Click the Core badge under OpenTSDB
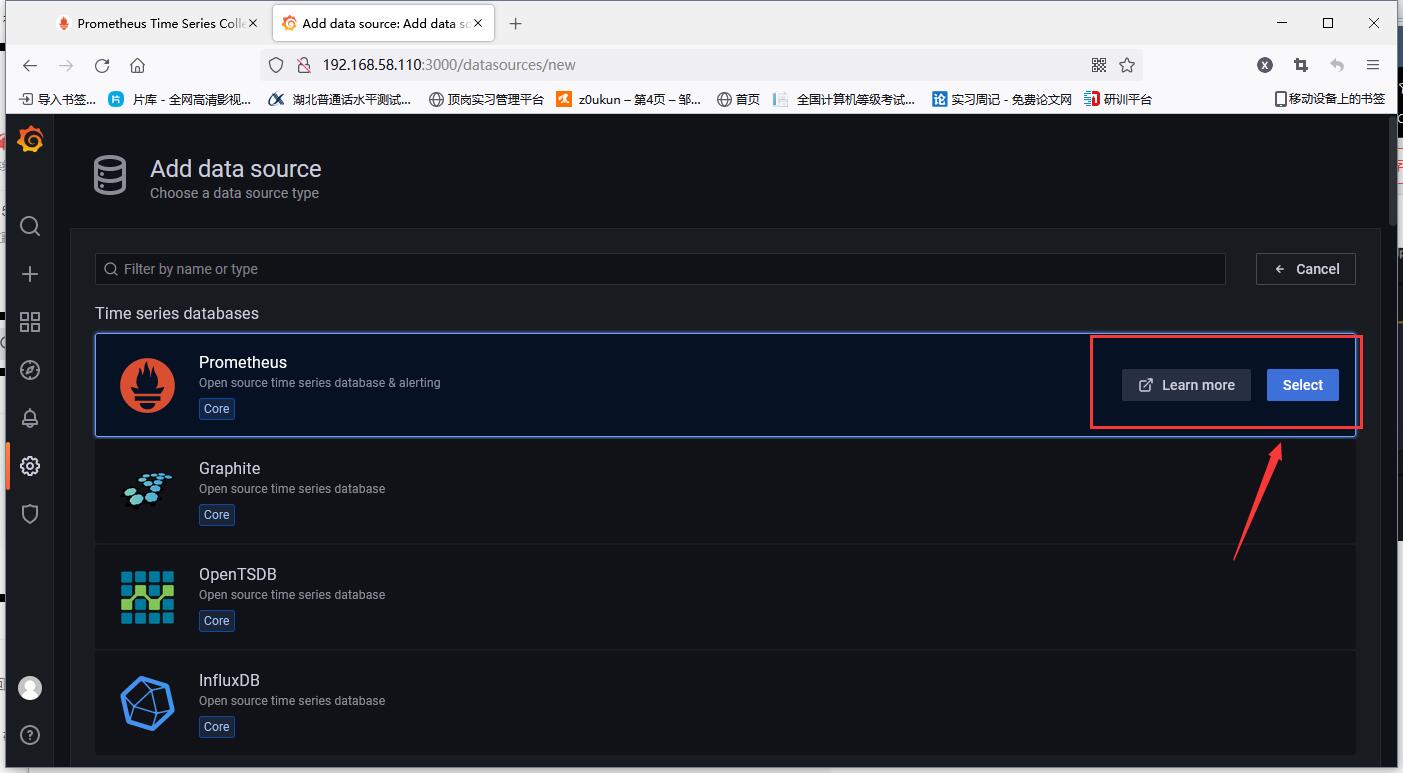Image resolution: width=1403 pixels, height=773 pixels. pos(217,621)
